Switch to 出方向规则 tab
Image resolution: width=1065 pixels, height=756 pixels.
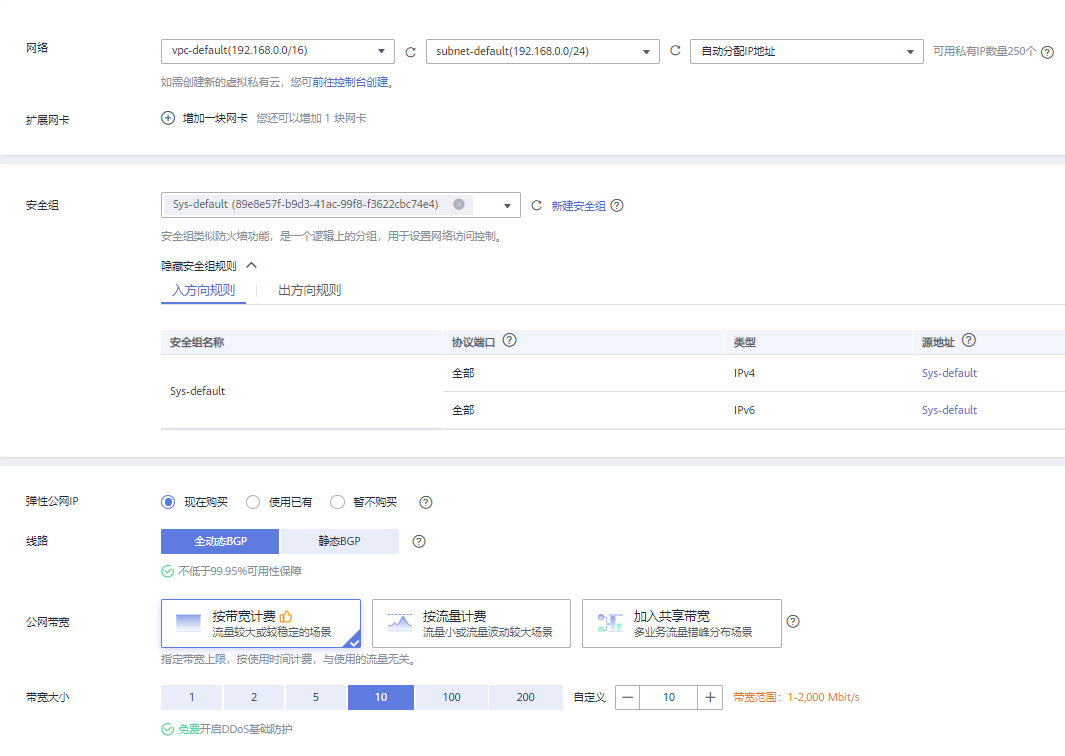point(310,291)
